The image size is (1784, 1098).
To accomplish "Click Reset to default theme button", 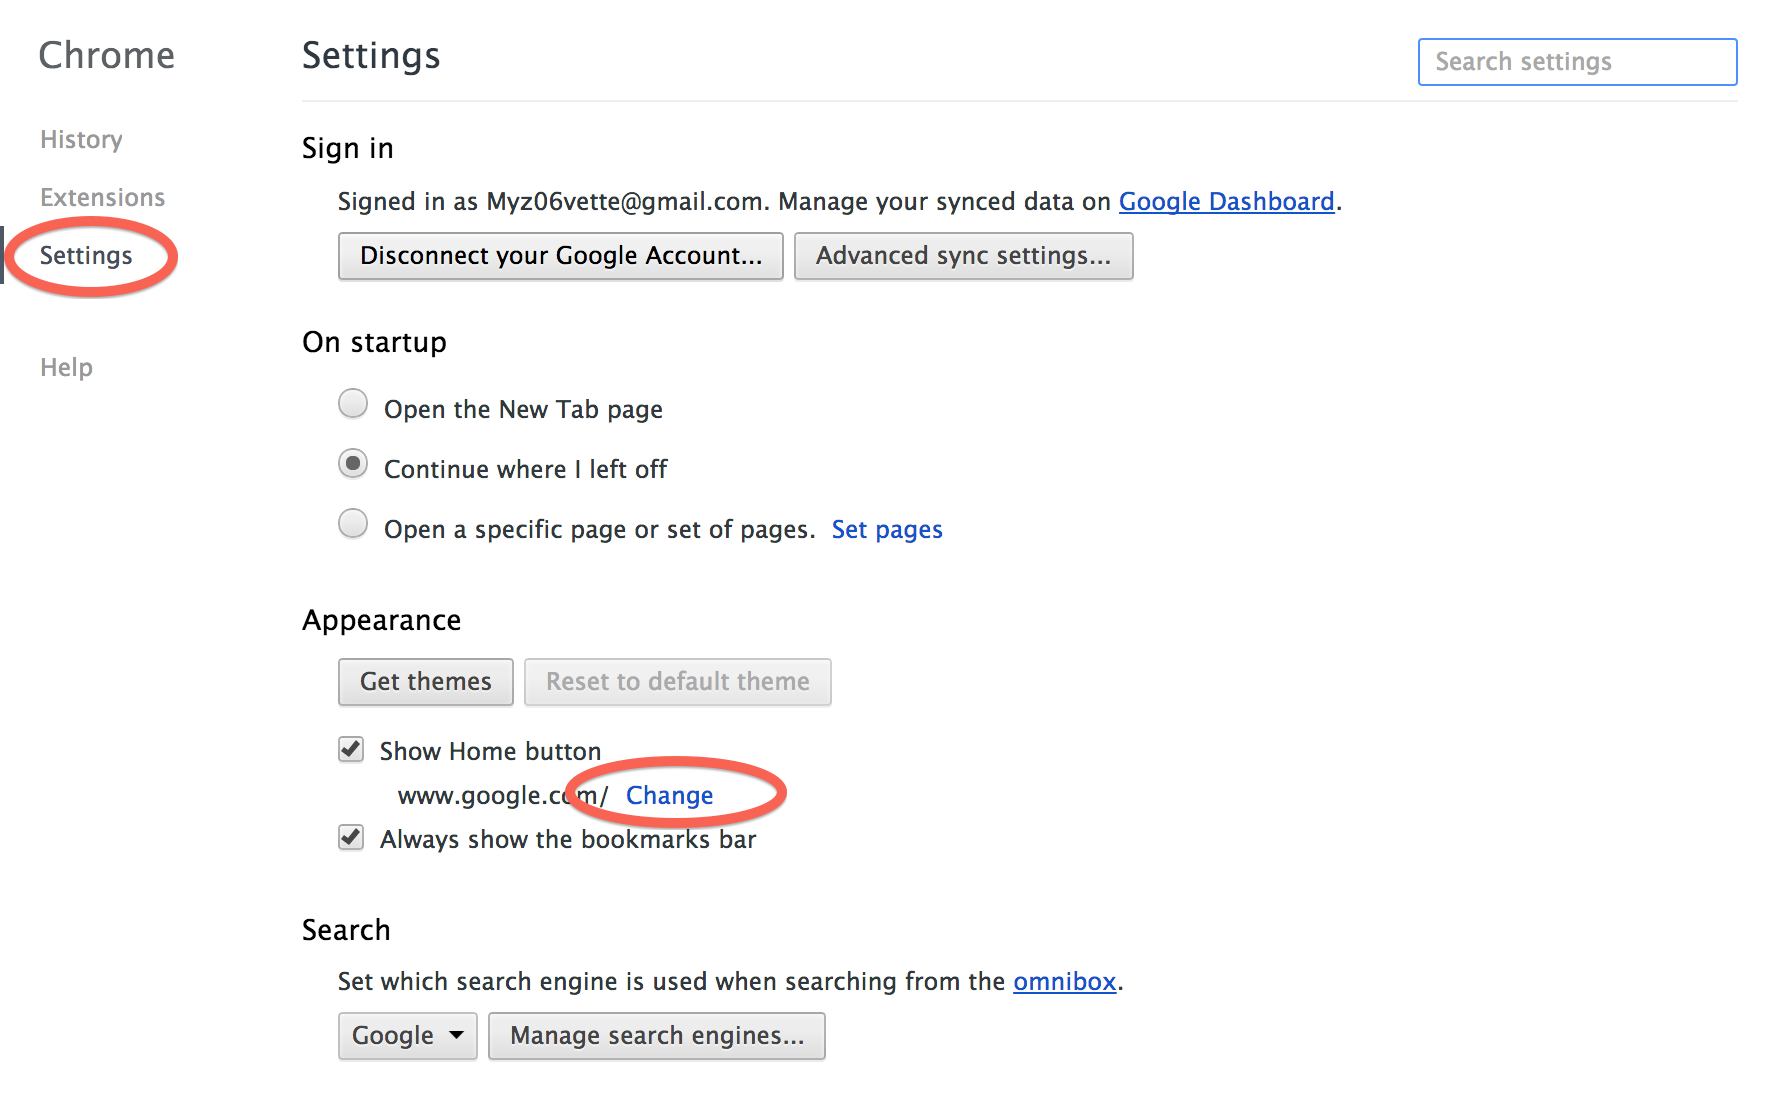I will point(678,682).
